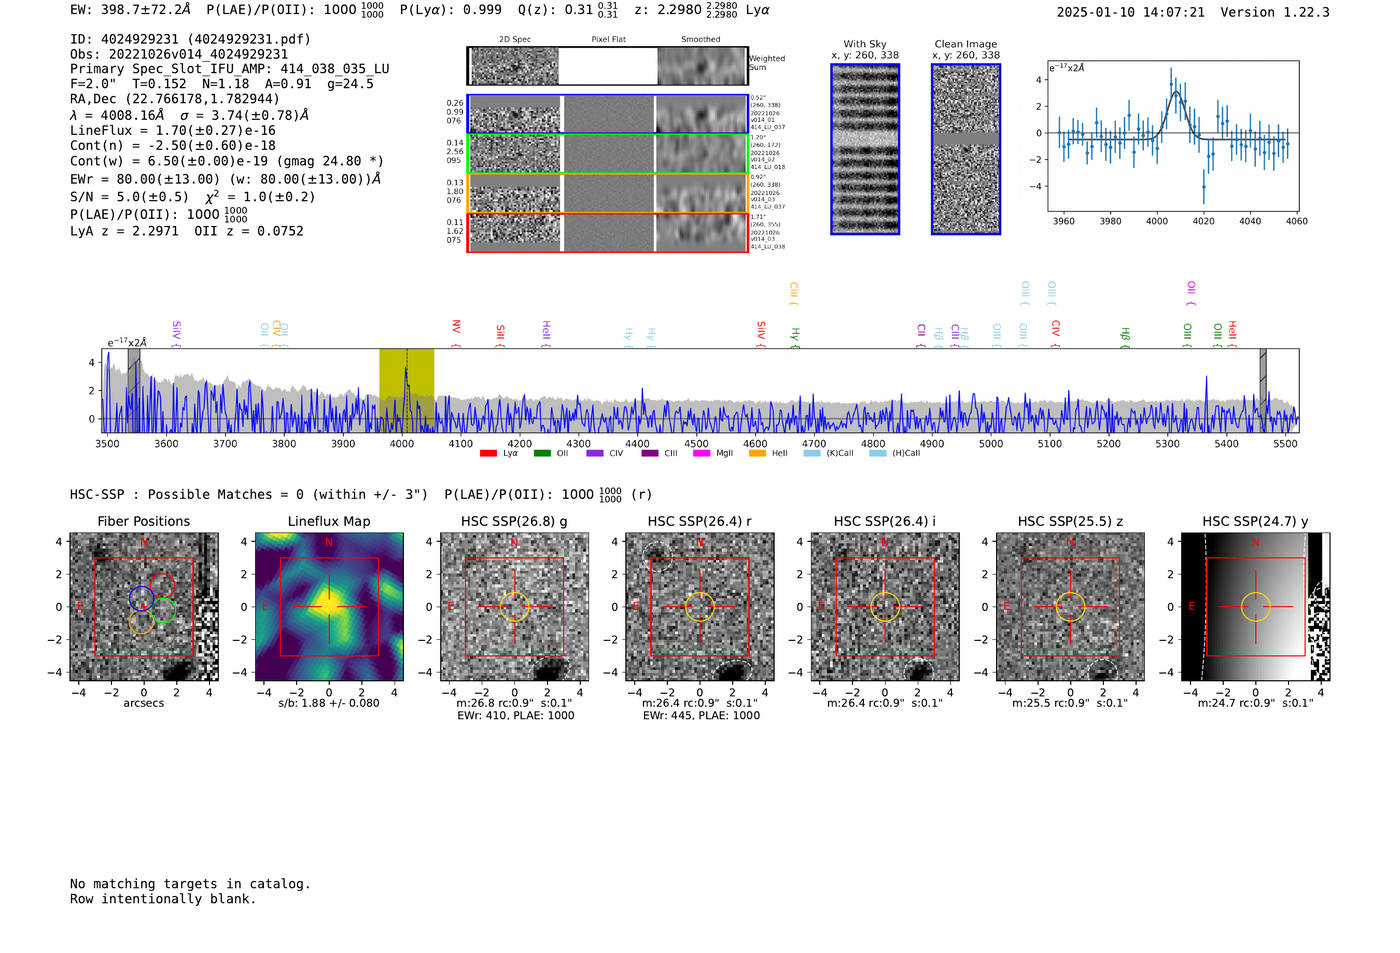The width and height of the screenshot is (1400, 953).
Task: Open the HSC SSP(26.4) r cutout
Action: [700, 607]
